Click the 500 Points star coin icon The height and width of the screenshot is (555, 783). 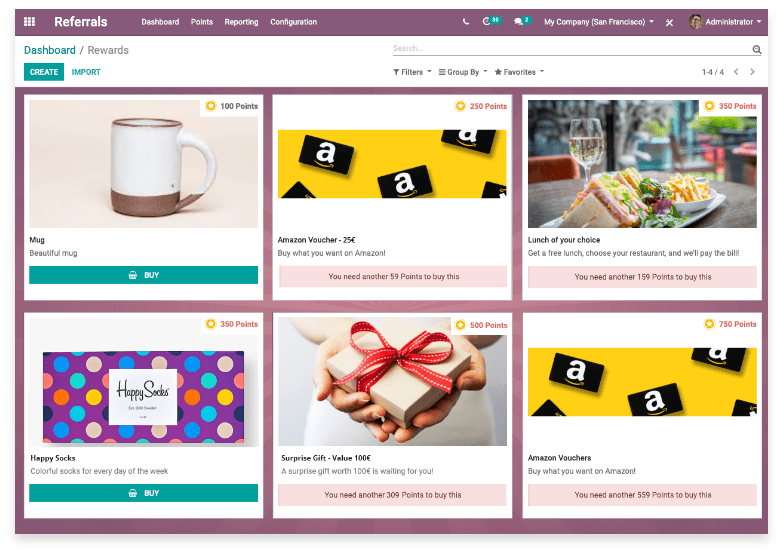click(460, 325)
